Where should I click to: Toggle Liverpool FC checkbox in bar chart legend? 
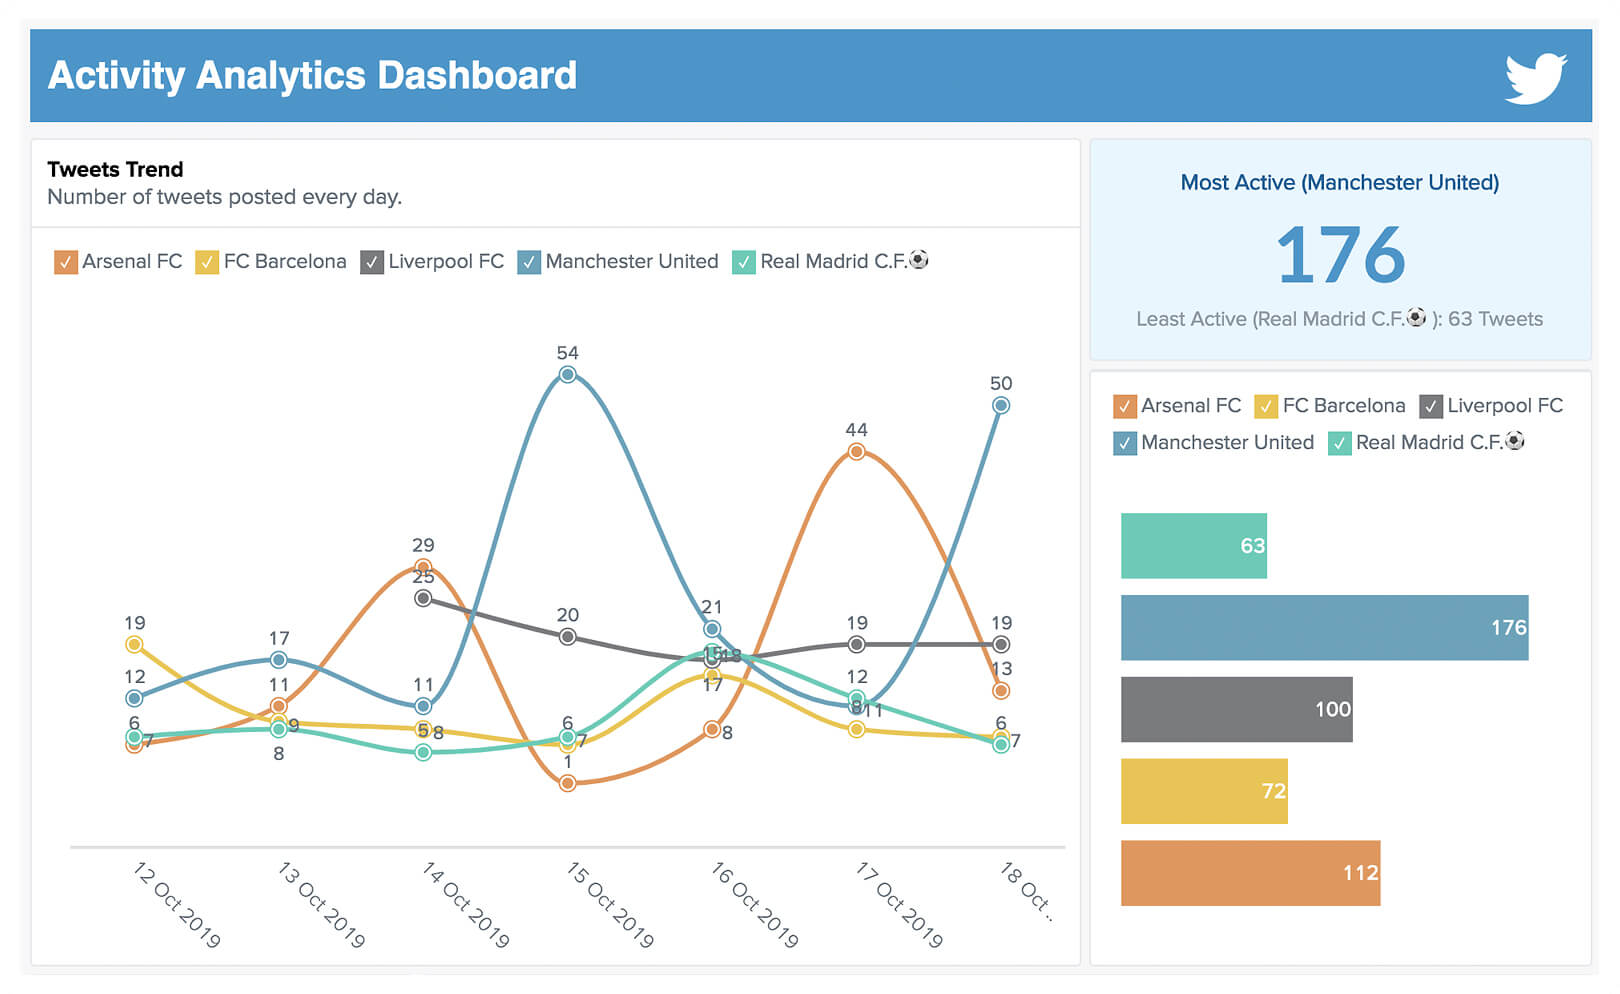pos(1431,406)
